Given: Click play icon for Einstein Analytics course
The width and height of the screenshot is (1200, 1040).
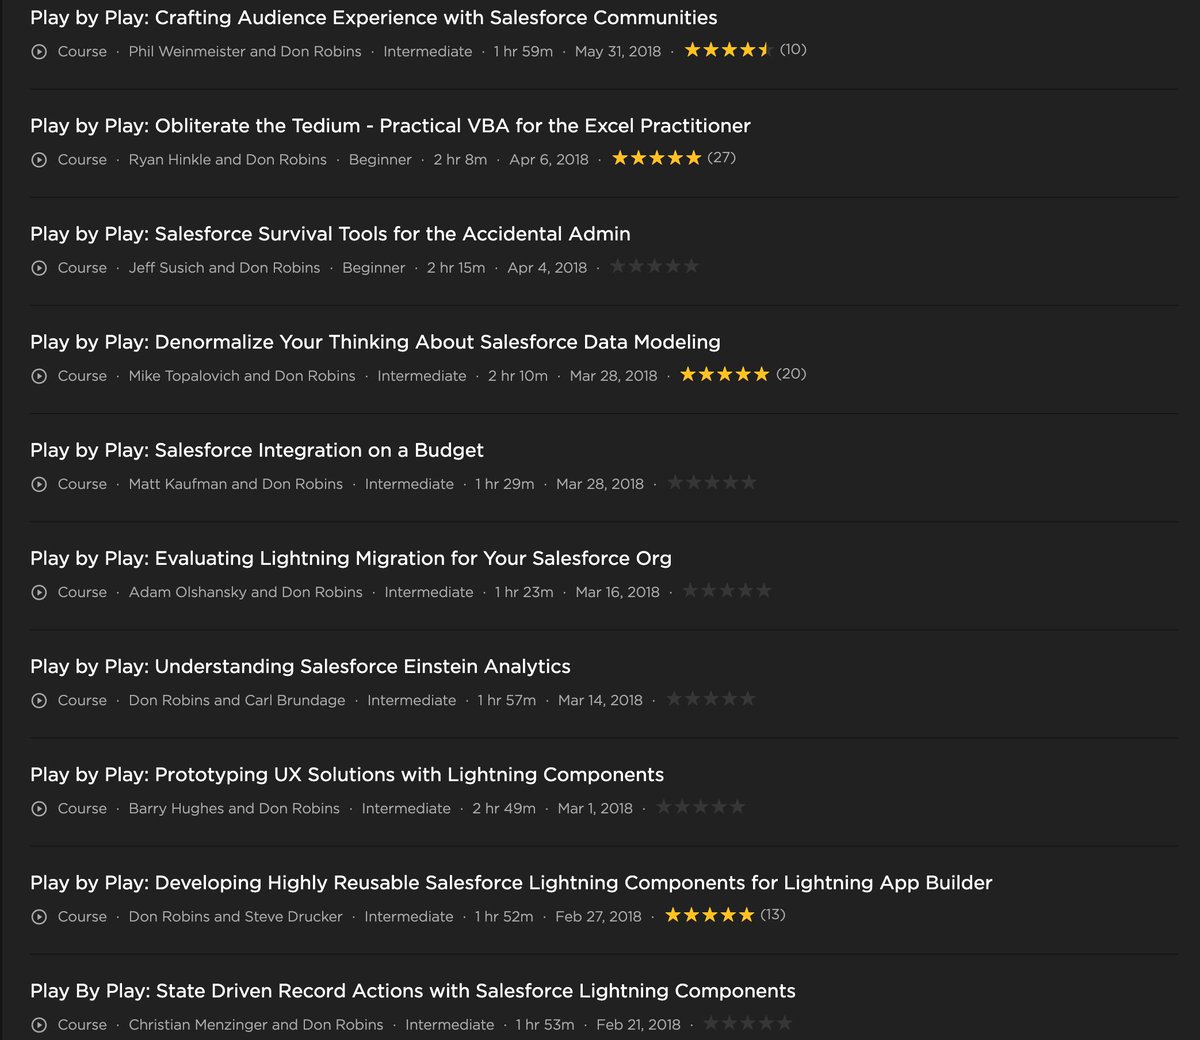Looking at the screenshot, I should 39,701.
